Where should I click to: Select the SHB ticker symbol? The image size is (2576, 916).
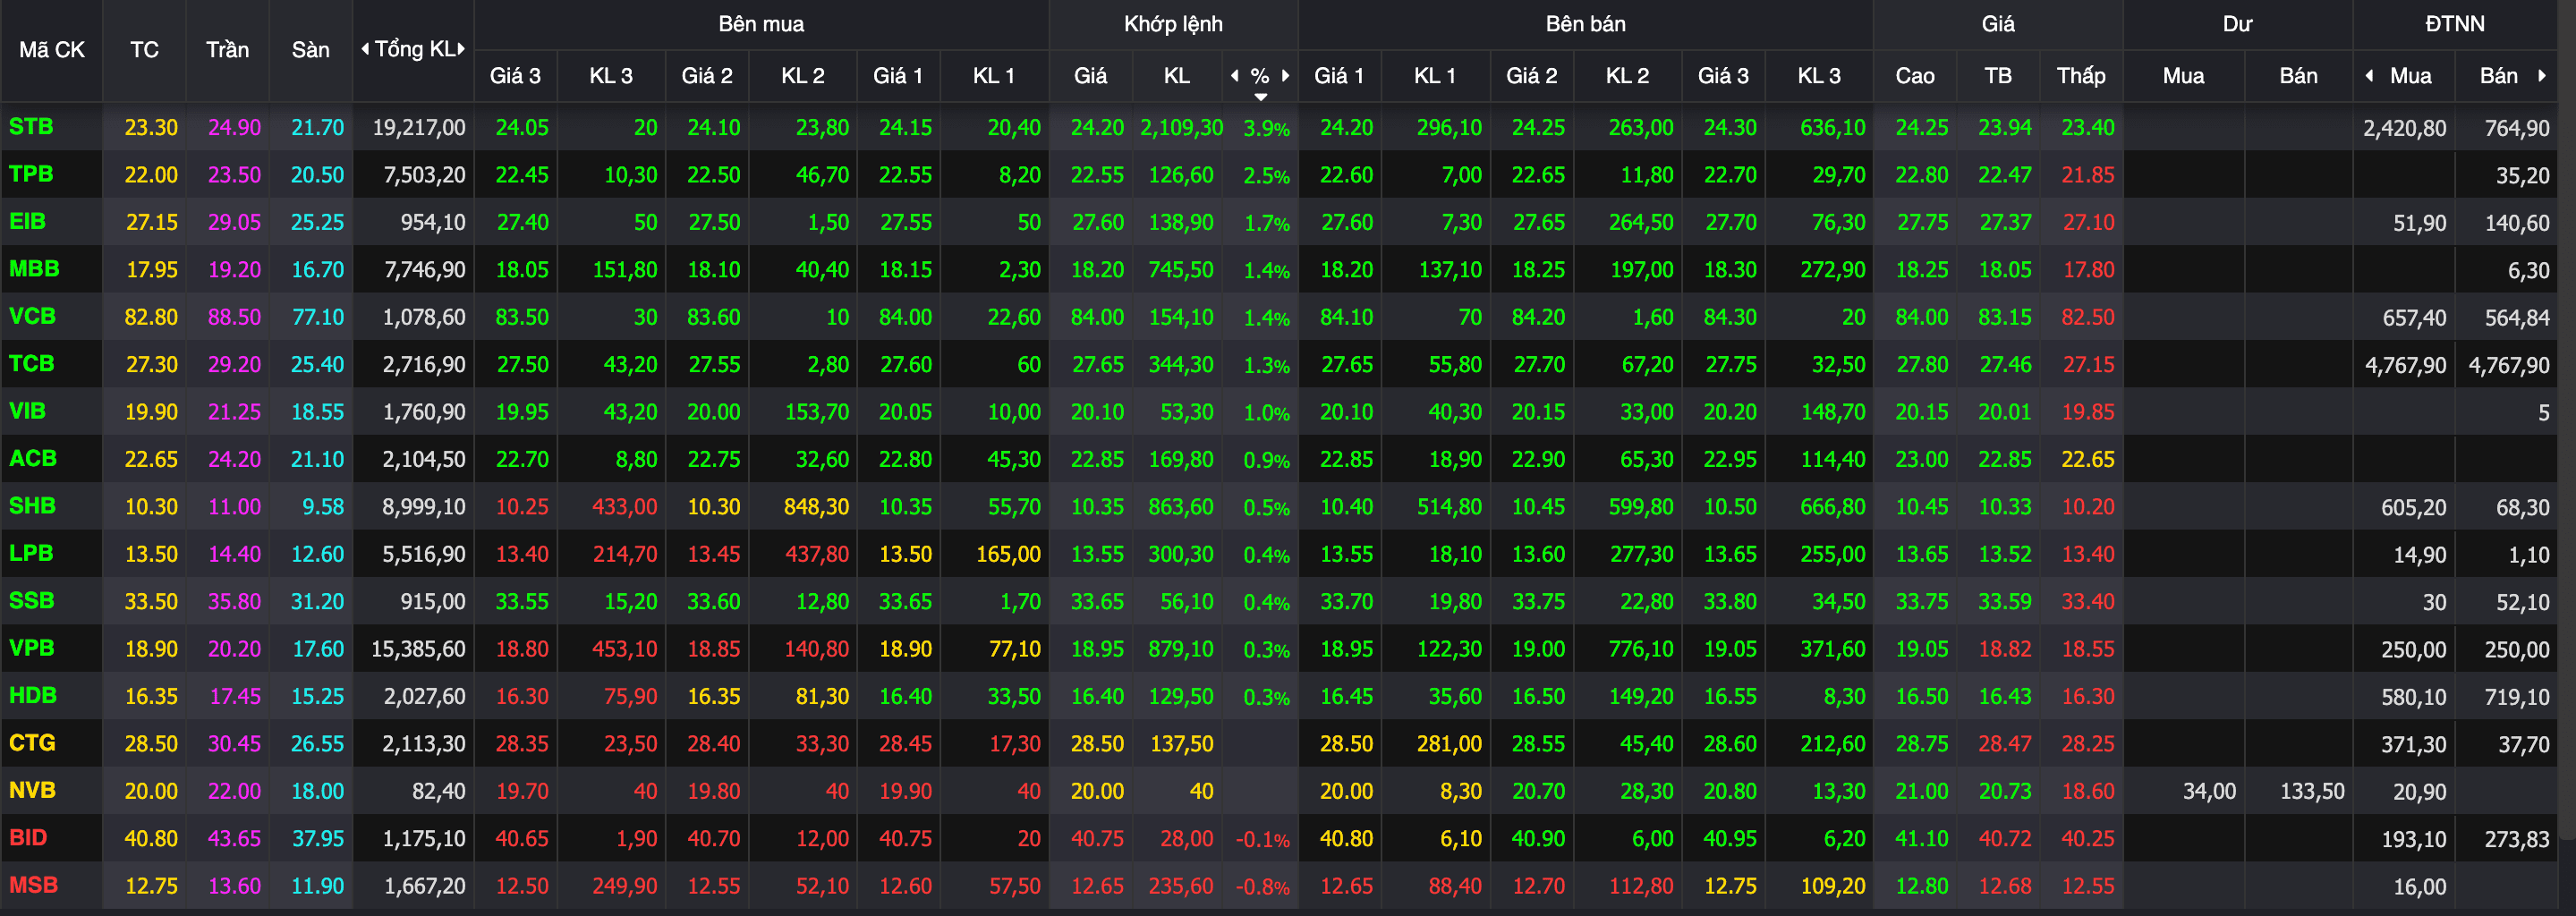pos(32,506)
